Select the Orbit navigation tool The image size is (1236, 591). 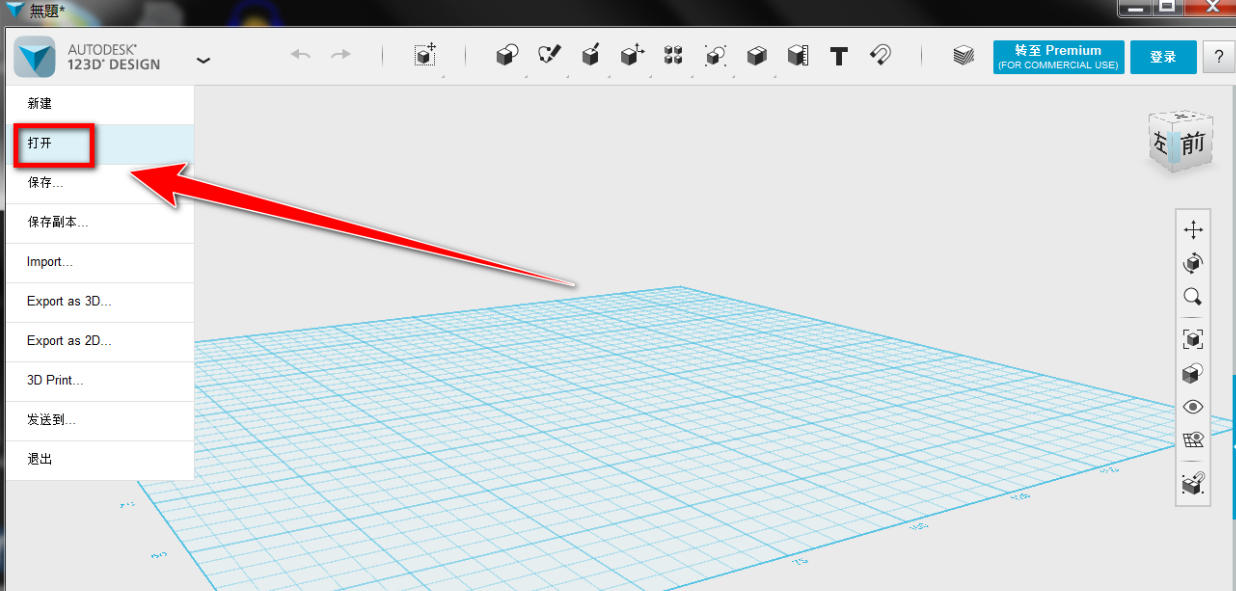tap(1193, 263)
